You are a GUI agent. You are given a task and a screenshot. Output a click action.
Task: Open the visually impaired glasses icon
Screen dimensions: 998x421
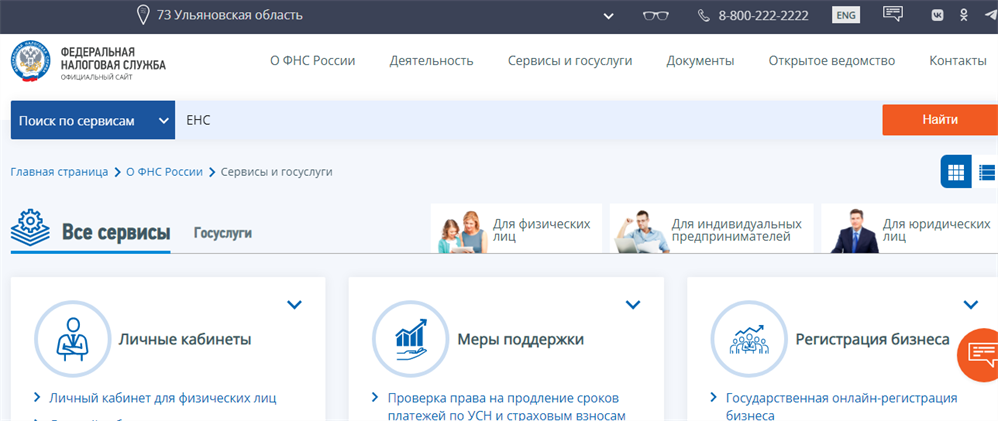(x=655, y=15)
